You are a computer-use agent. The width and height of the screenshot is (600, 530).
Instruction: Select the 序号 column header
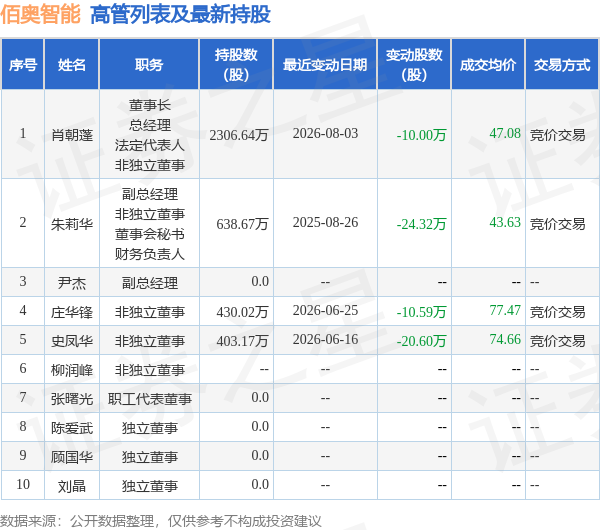tap(23, 65)
